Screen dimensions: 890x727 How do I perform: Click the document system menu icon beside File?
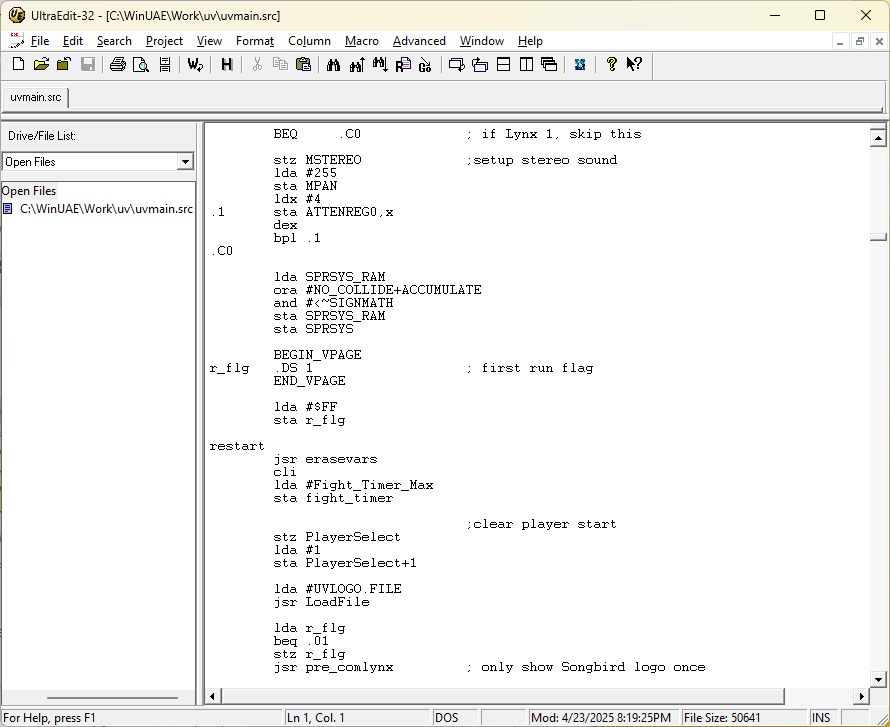pos(16,40)
